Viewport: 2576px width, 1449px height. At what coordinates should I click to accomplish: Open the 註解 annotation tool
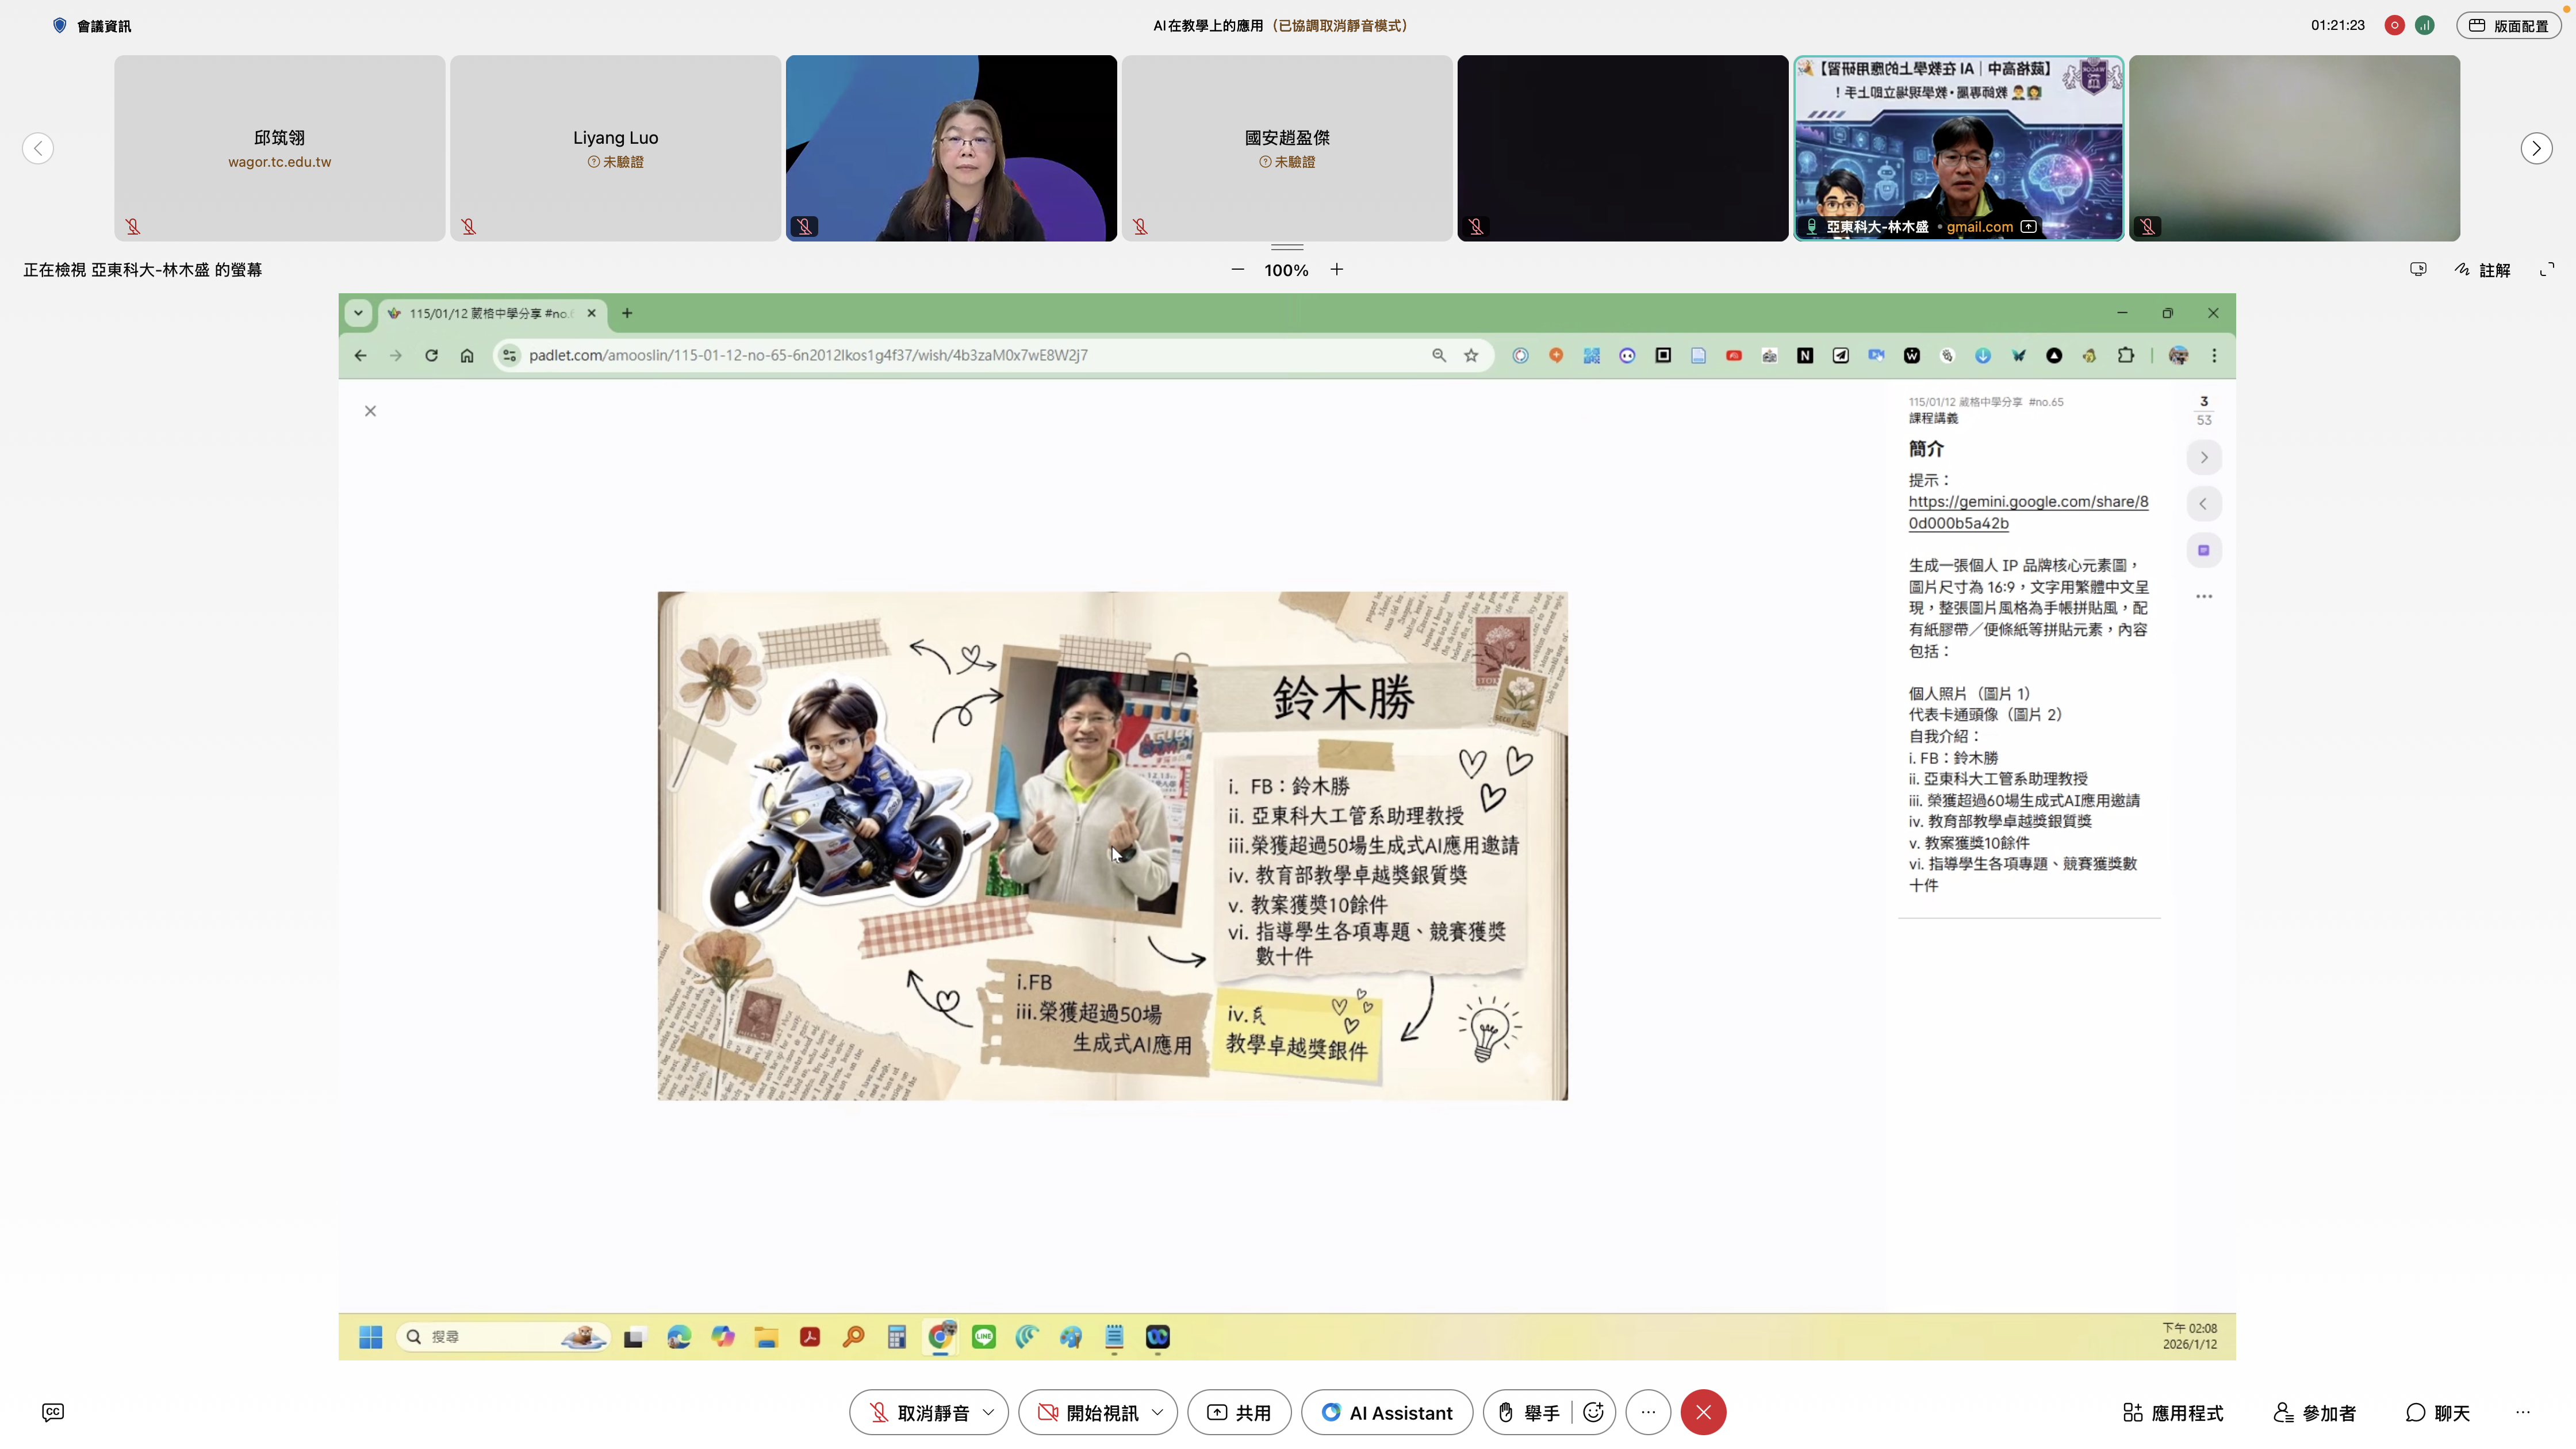2483,270
